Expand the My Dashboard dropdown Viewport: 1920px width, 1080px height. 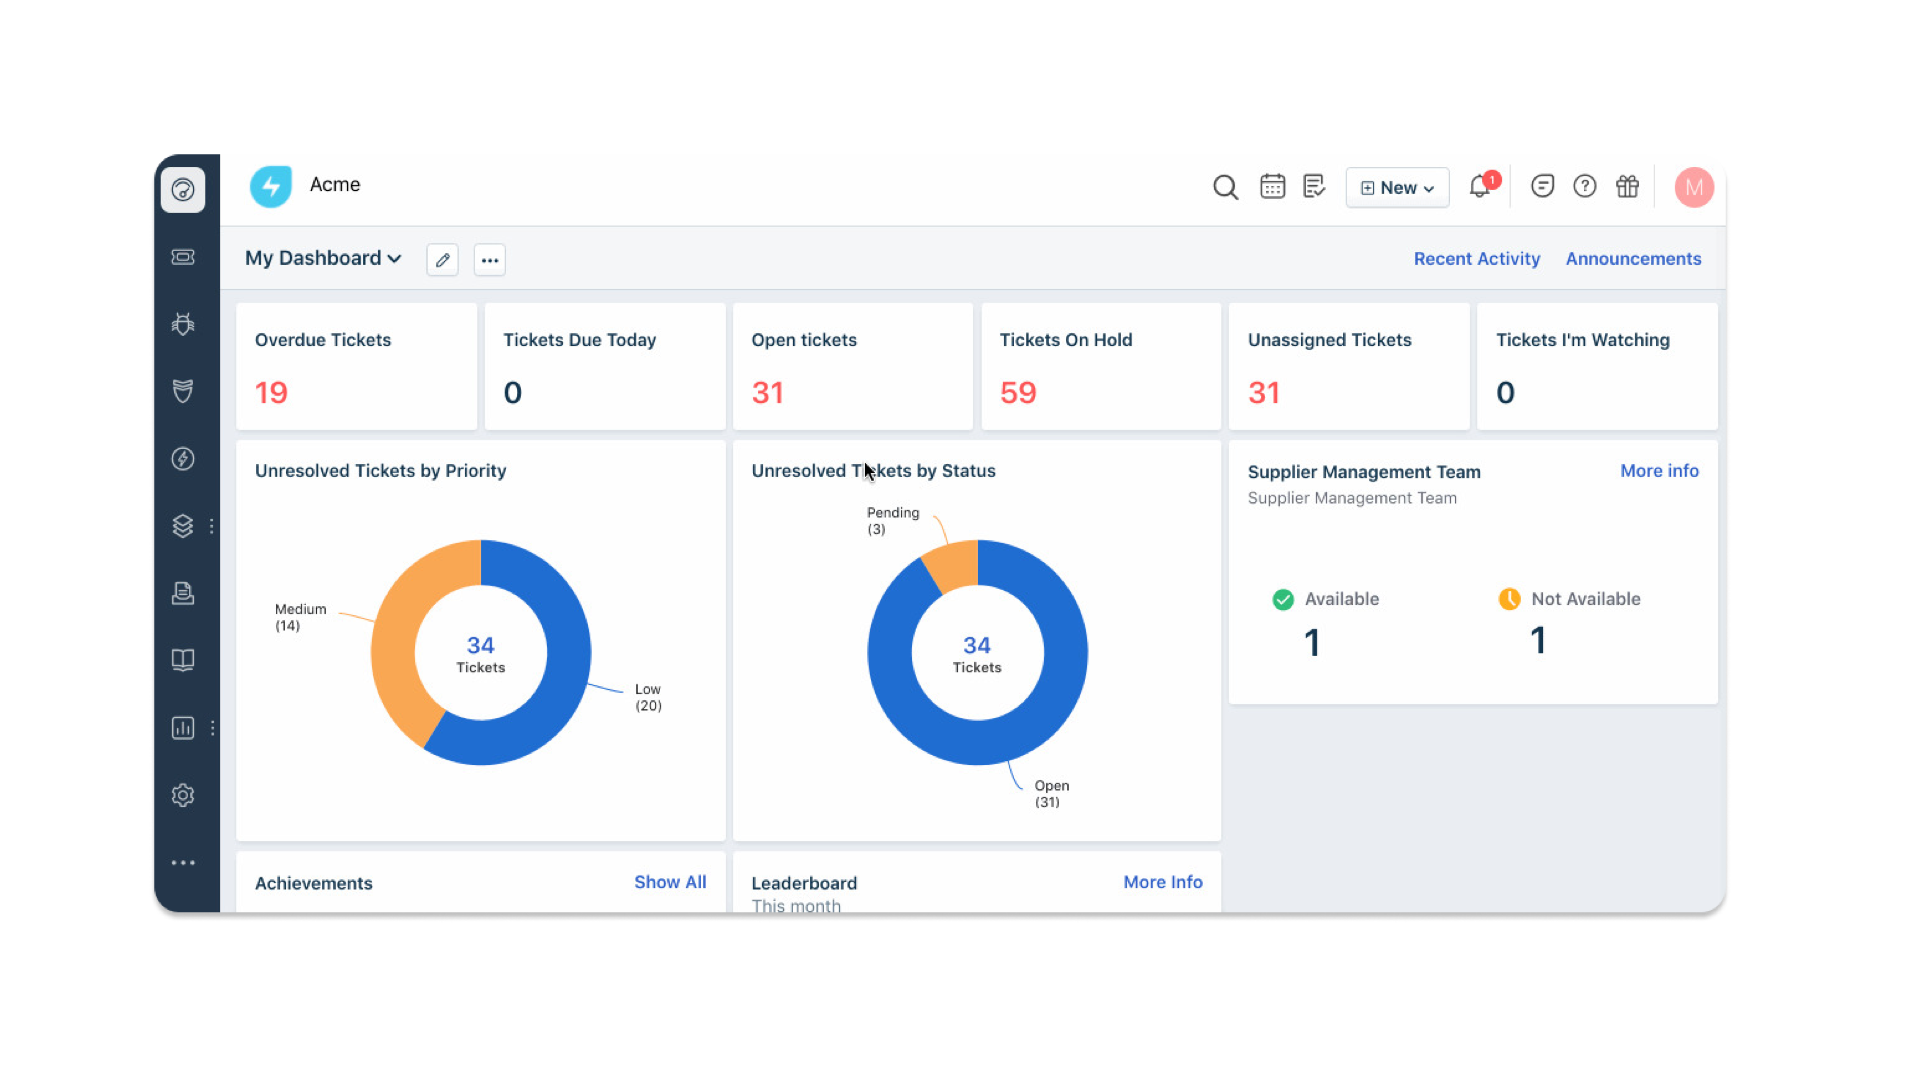point(323,258)
